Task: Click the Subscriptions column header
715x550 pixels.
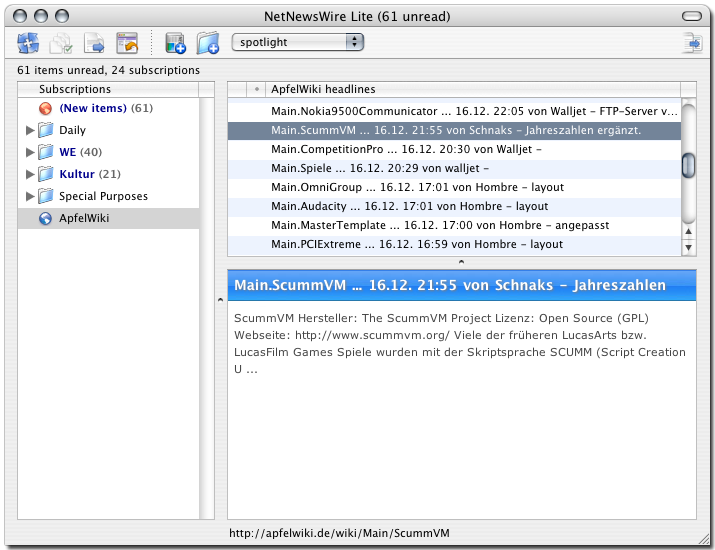Action: point(108,89)
